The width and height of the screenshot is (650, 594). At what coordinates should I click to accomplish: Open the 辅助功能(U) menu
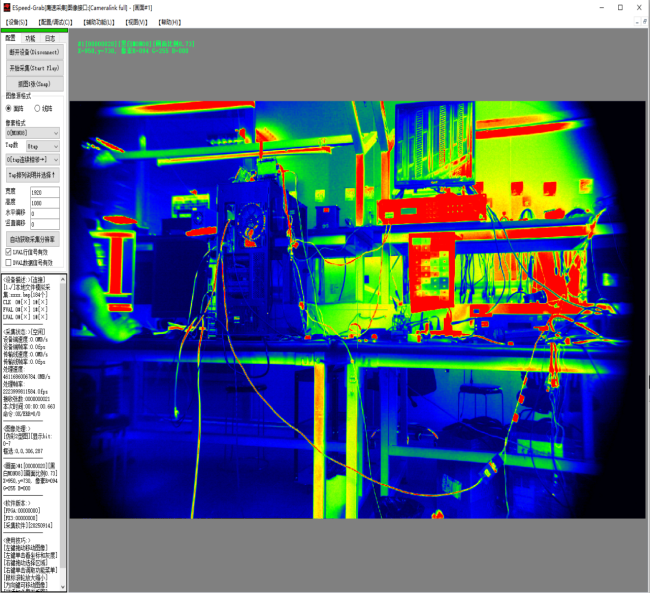tap(99, 22)
